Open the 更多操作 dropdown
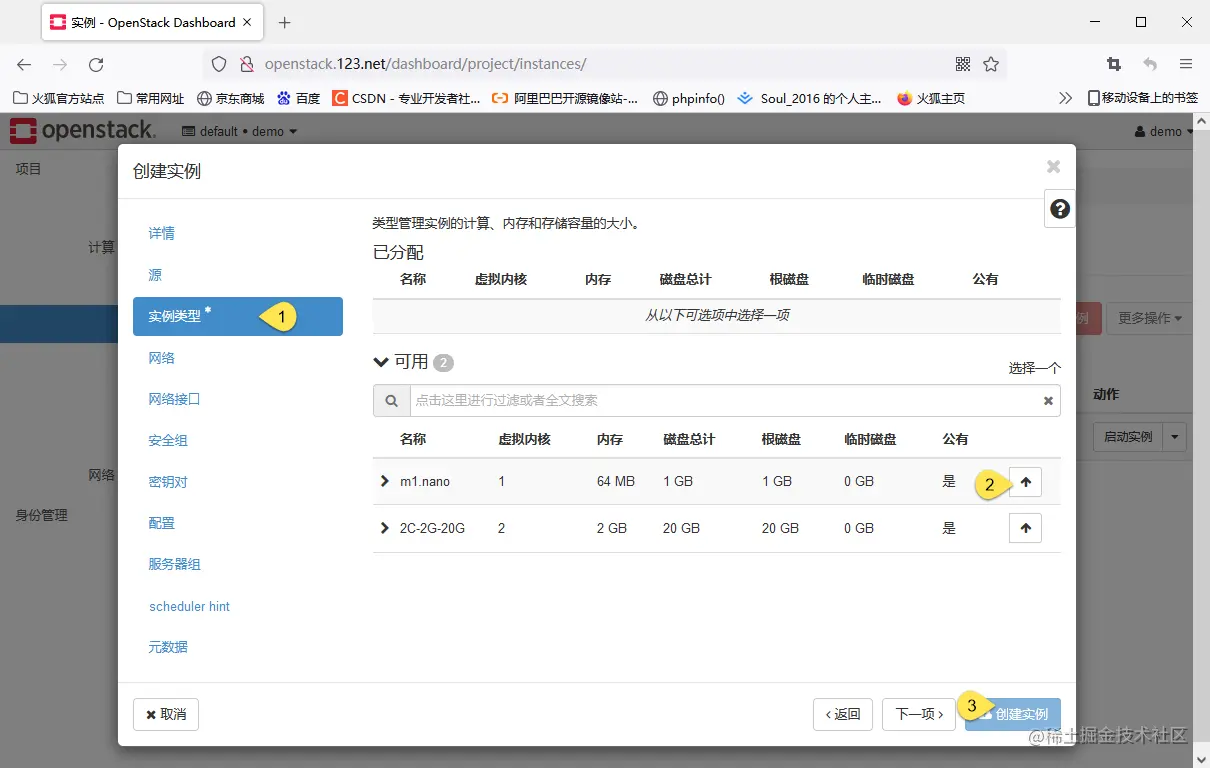This screenshot has width=1210, height=768. [x=1149, y=318]
